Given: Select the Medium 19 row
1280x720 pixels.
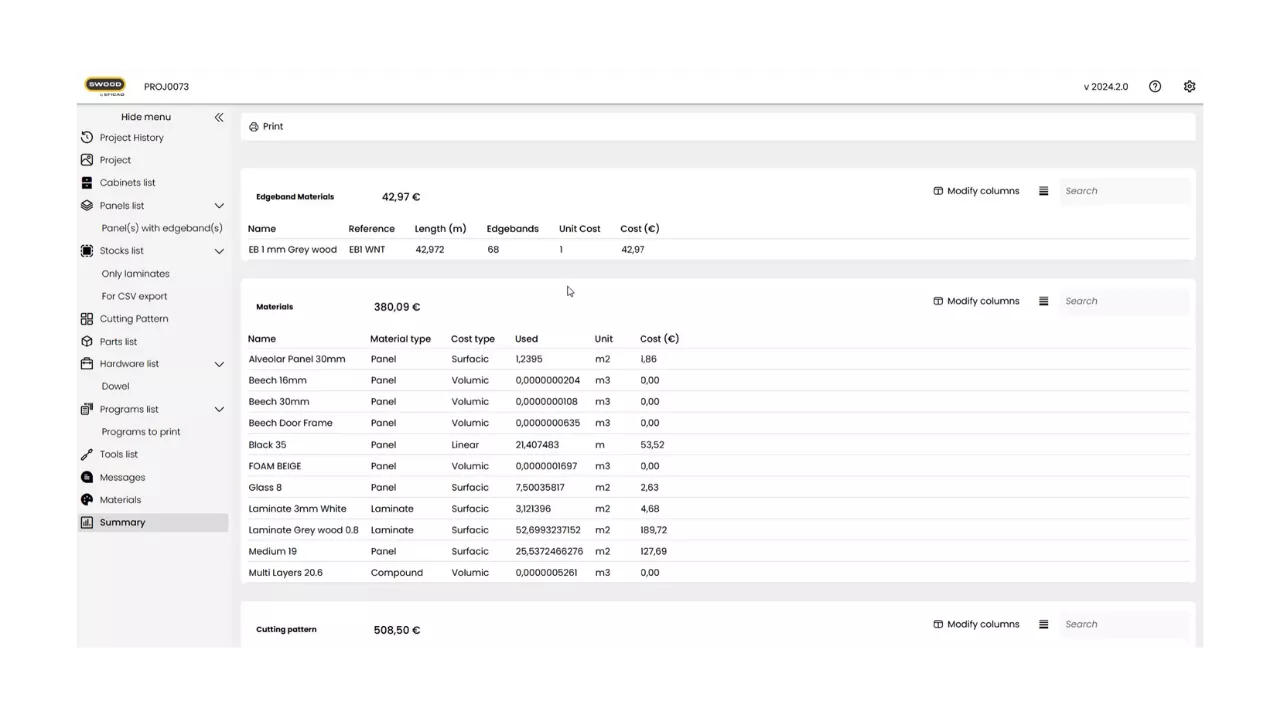Looking at the screenshot, I should 718,551.
